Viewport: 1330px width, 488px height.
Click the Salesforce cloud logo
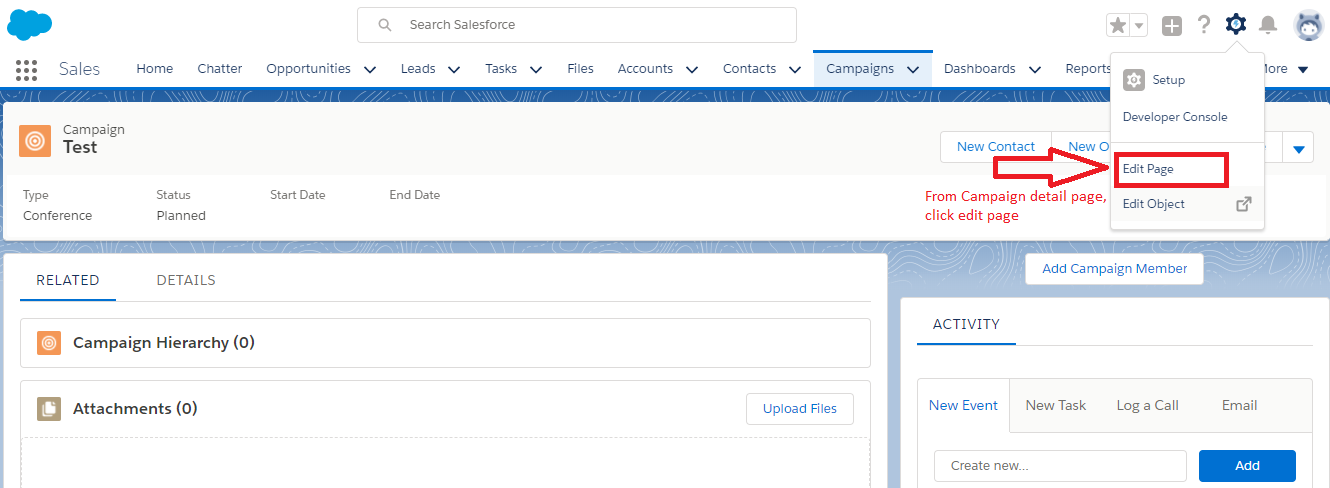(x=29, y=24)
